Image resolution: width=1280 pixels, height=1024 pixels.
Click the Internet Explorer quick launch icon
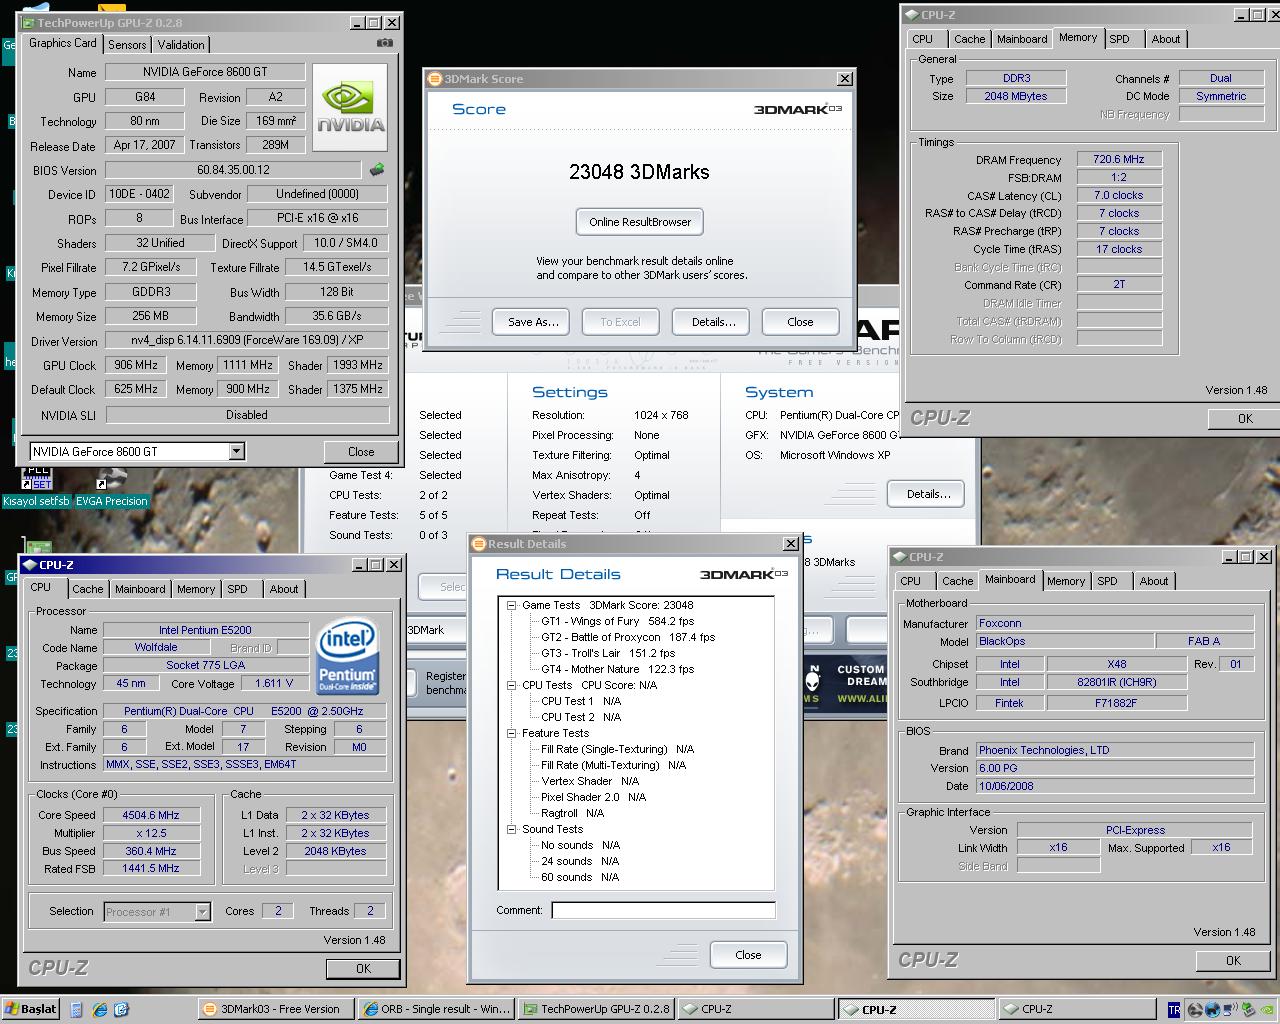click(x=100, y=1009)
